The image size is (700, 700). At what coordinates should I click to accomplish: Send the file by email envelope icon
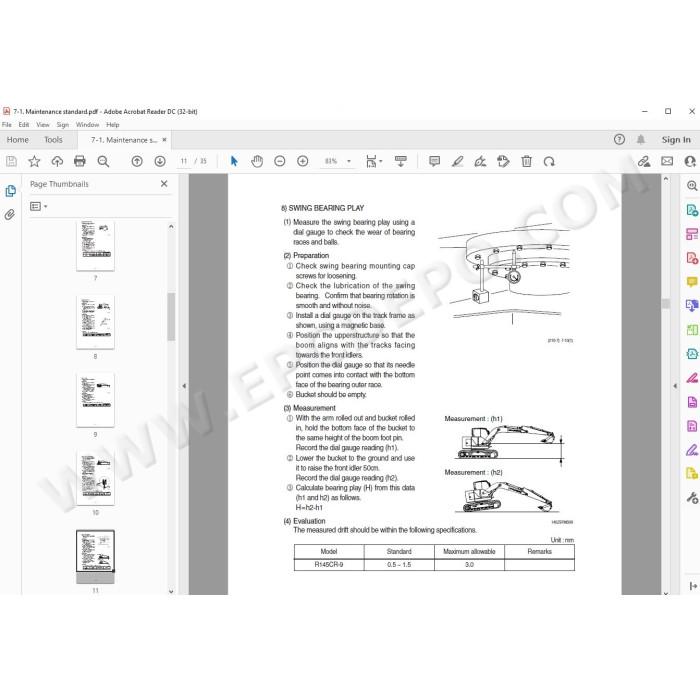(667, 161)
